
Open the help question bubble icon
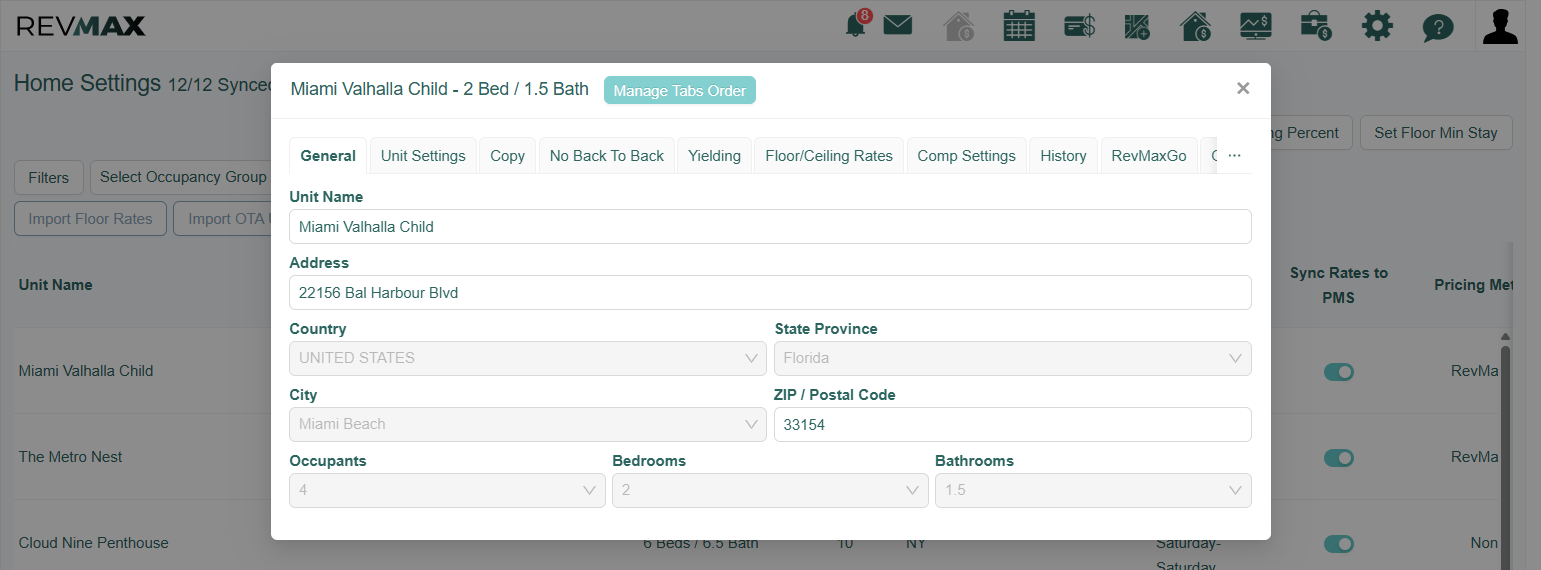pos(1438,27)
